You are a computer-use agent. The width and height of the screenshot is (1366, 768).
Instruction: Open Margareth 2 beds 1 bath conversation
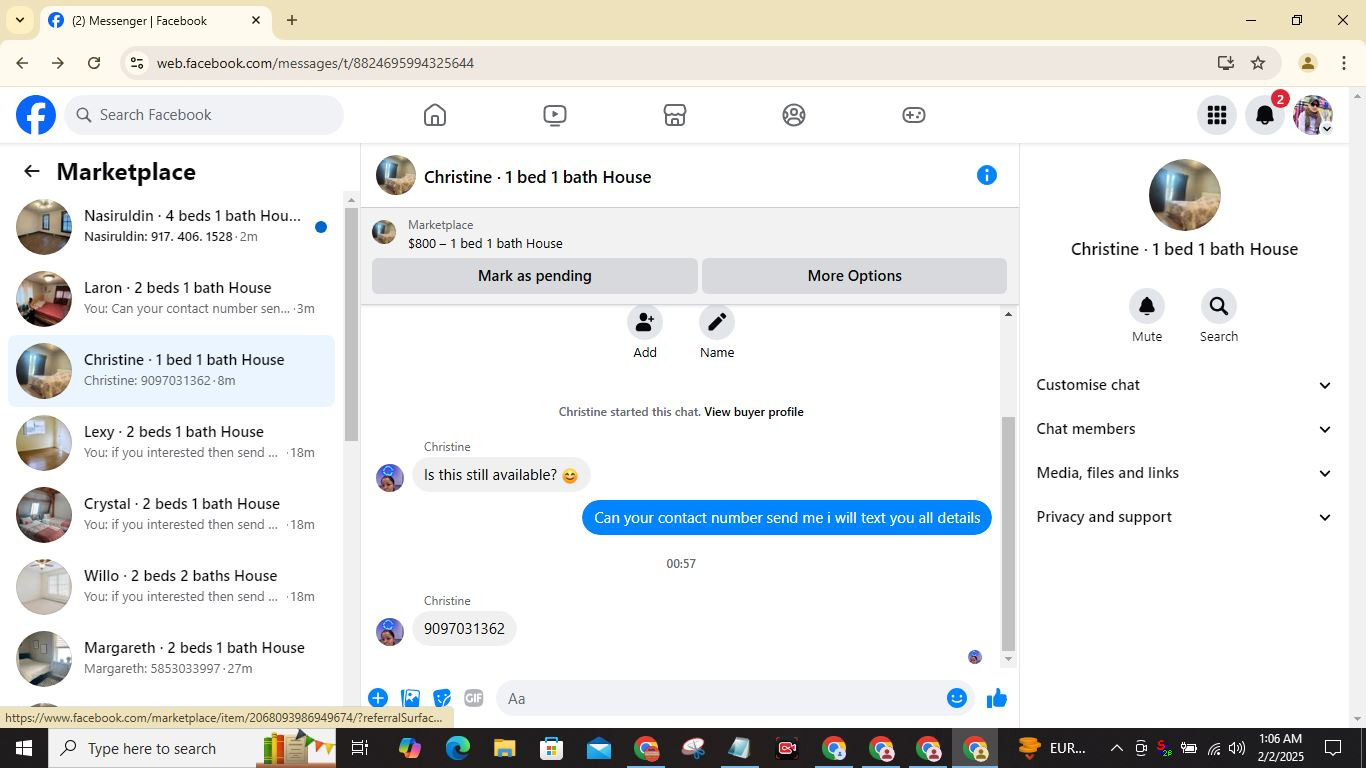coord(172,659)
